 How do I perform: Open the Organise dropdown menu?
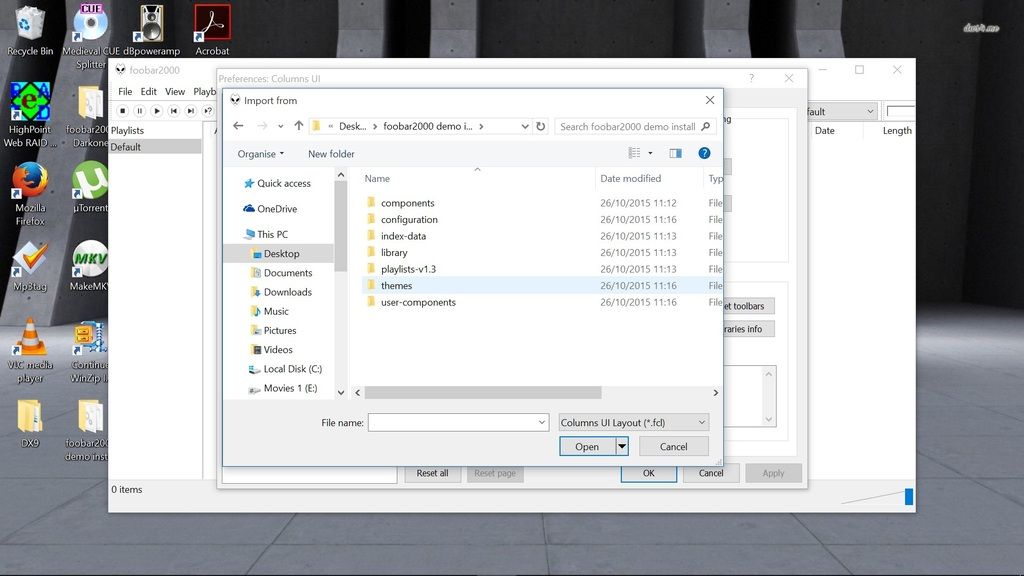point(261,154)
